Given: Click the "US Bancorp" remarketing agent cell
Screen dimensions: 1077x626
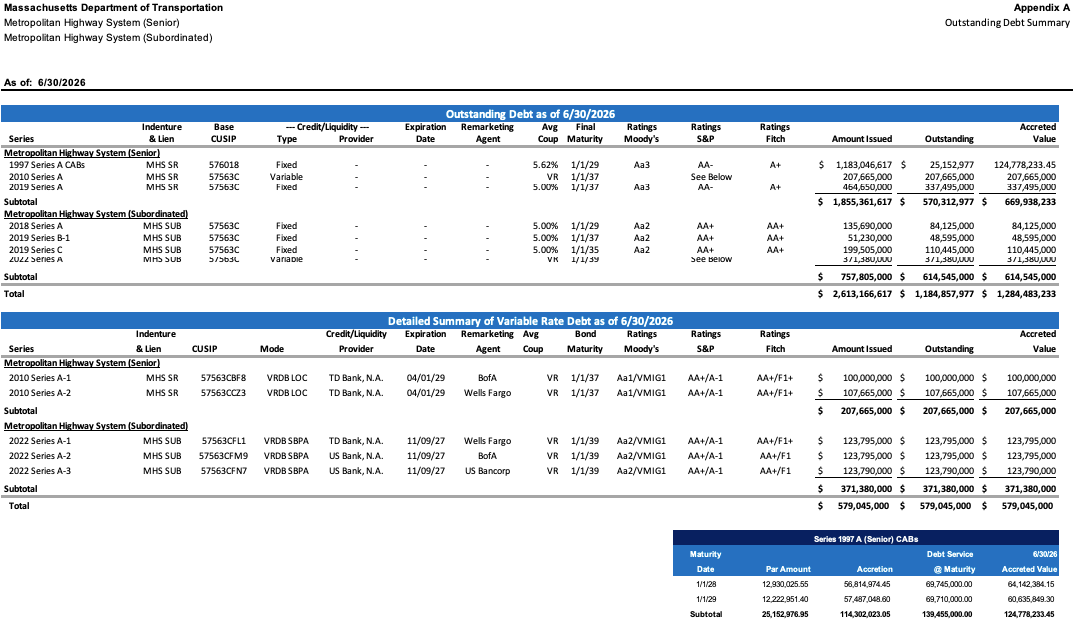Looking at the screenshot, I should pos(488,471).
